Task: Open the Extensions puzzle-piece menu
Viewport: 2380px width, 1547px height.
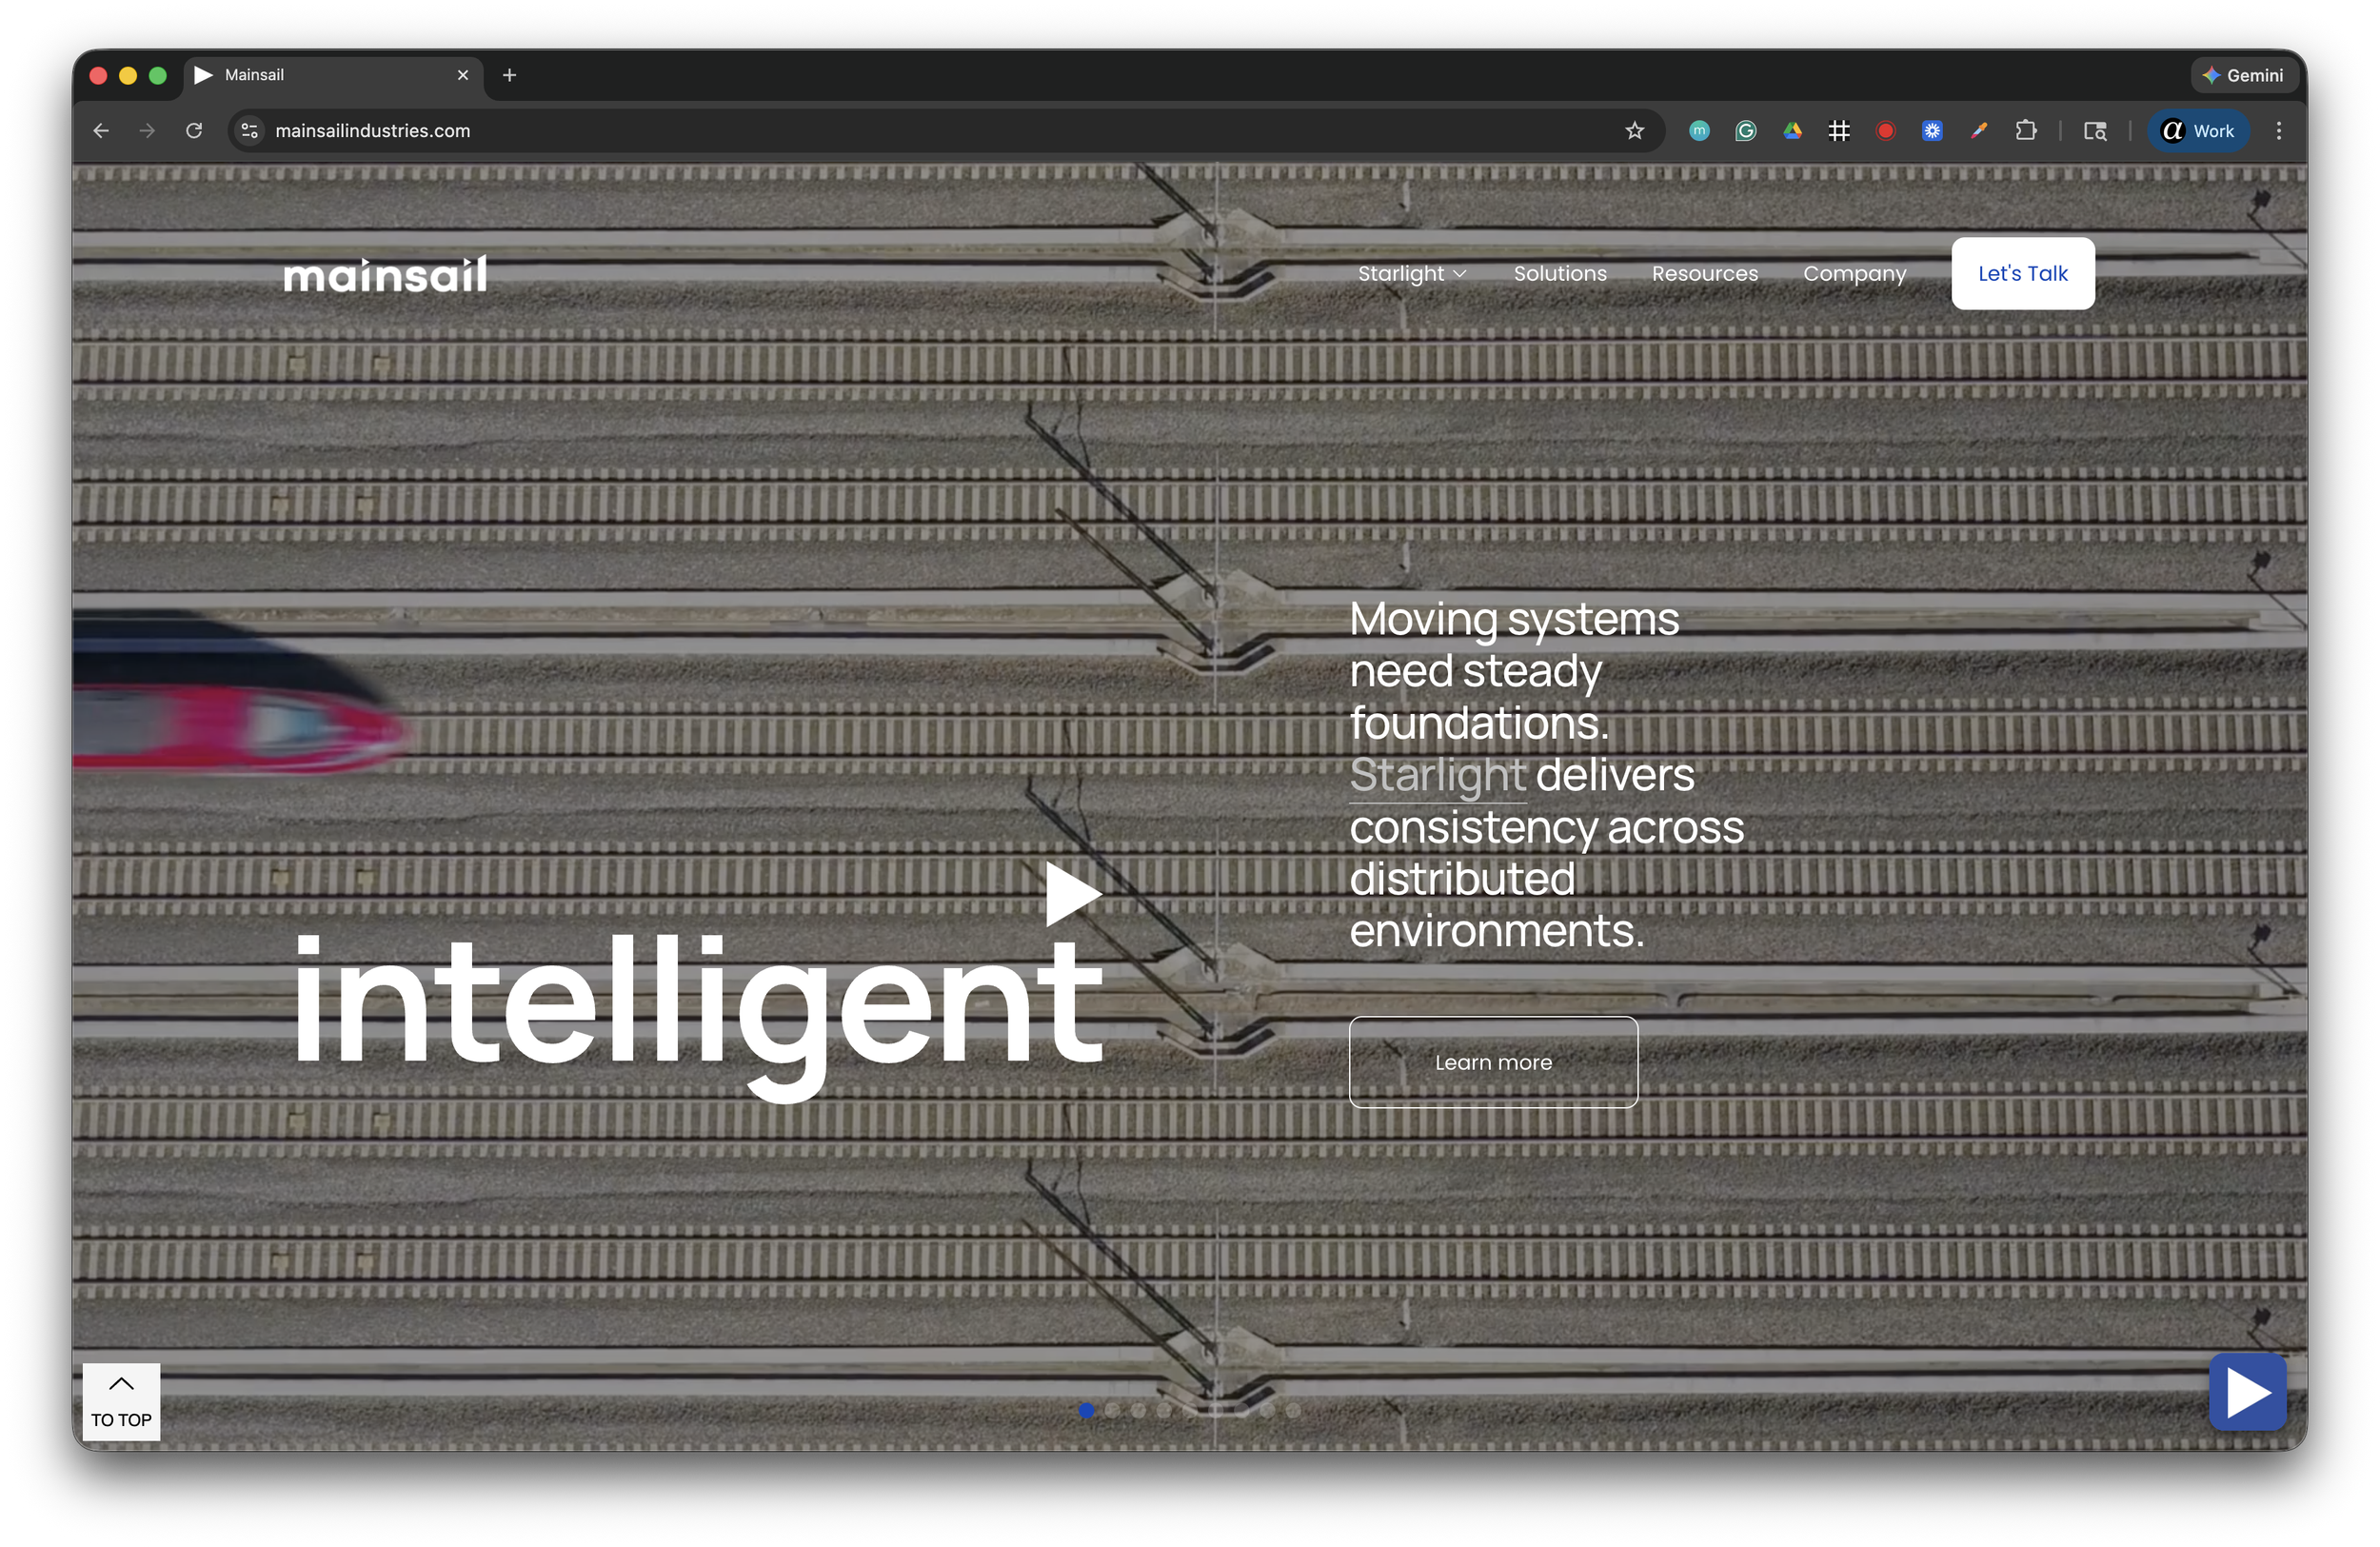Action: tap(2026, 131)
